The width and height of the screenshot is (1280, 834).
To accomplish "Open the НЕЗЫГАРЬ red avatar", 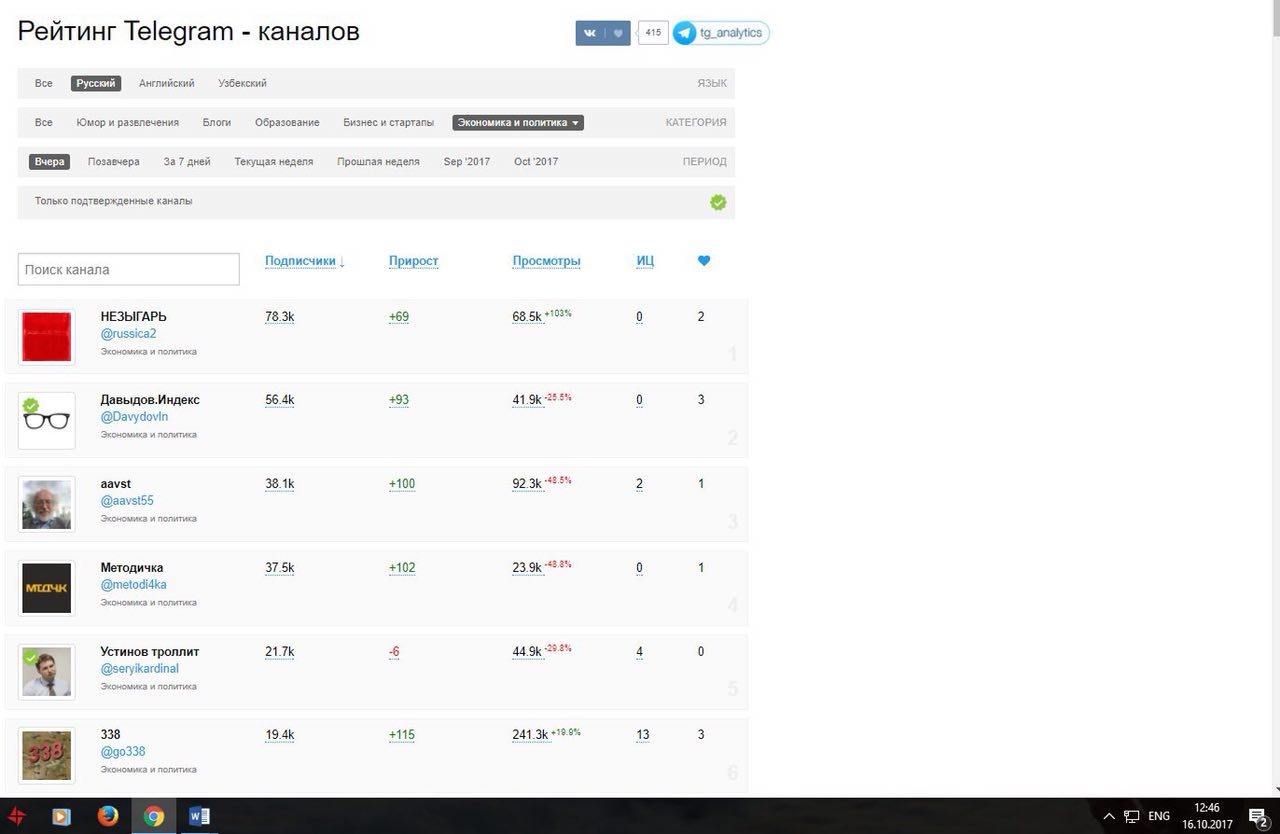I will 47,337.
